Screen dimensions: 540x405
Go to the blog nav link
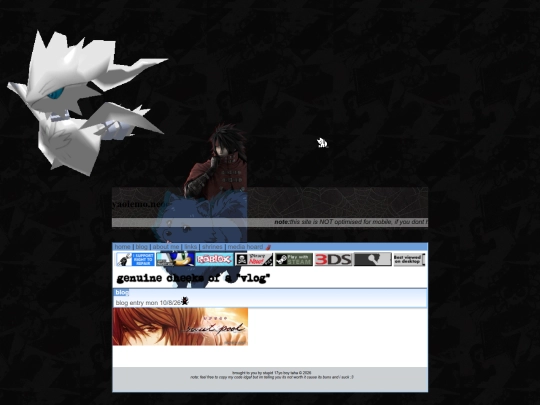click(141, 247)
